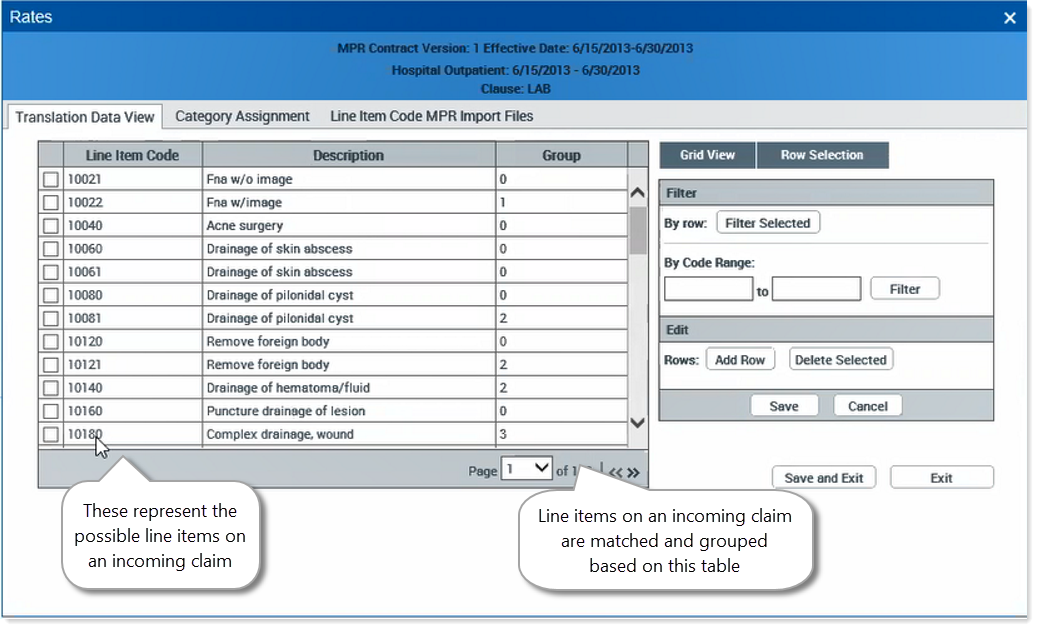Select the checkbox for code 10160
This screenshot has height=629, width=1037.
point(51,411)
